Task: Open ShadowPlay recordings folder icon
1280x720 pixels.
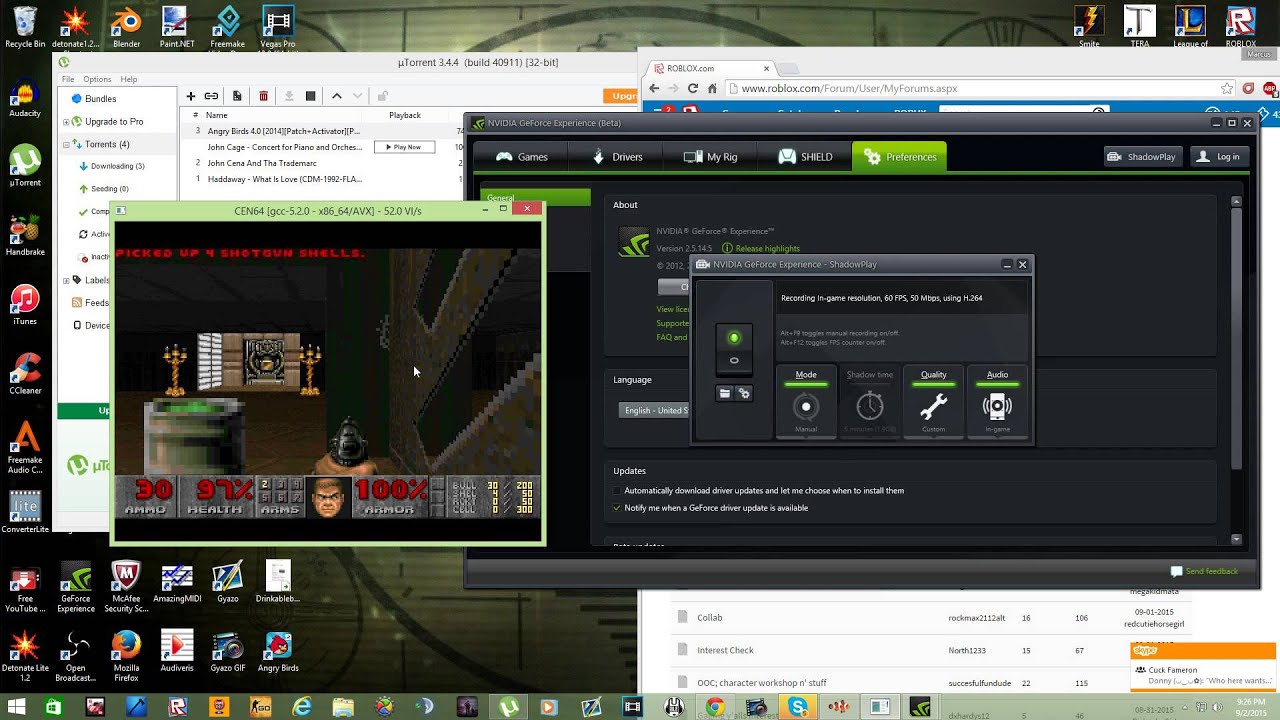Action: click(x=725, y=393)
